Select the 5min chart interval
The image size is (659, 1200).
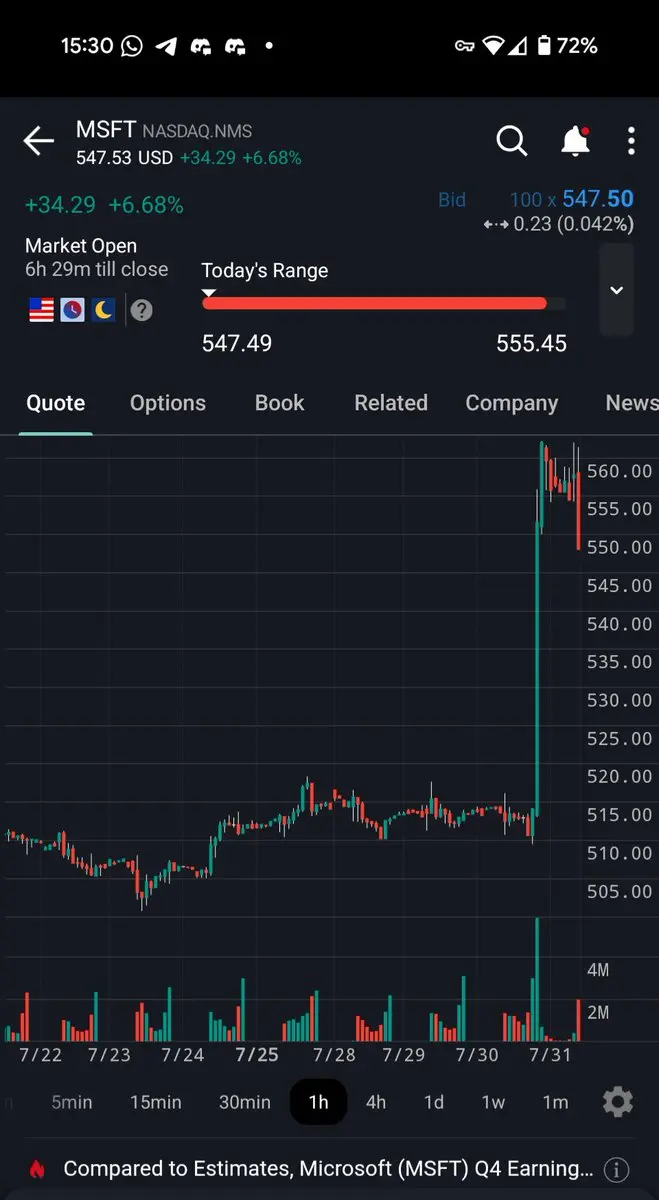point(72,1102)
